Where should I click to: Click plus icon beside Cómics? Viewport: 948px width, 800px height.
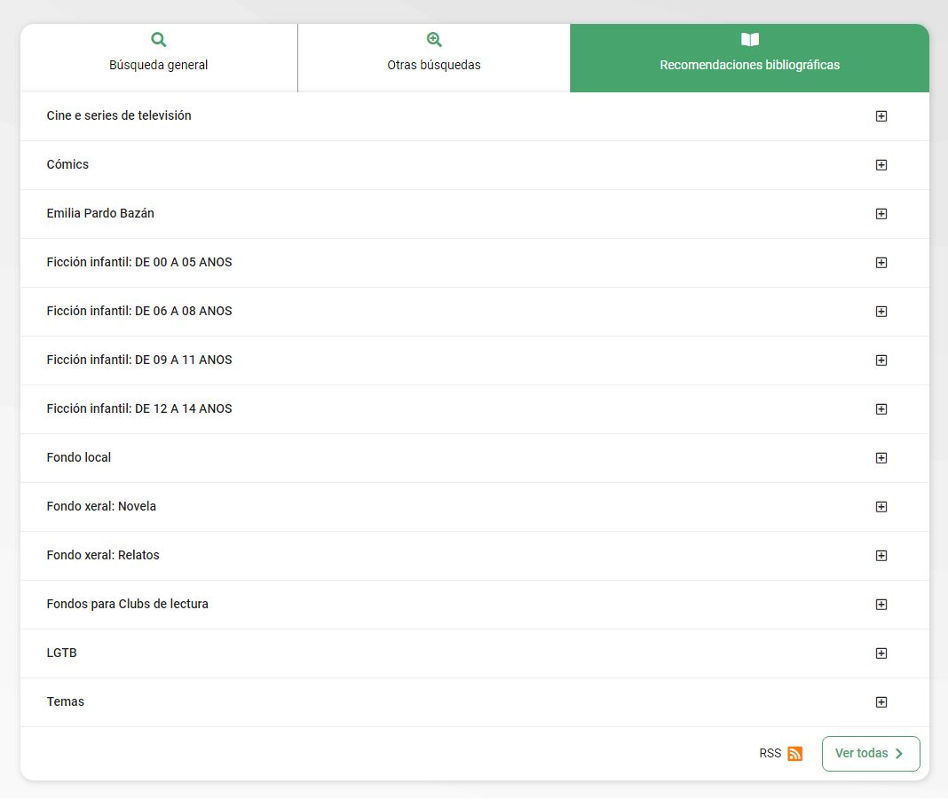click(881, 165)
